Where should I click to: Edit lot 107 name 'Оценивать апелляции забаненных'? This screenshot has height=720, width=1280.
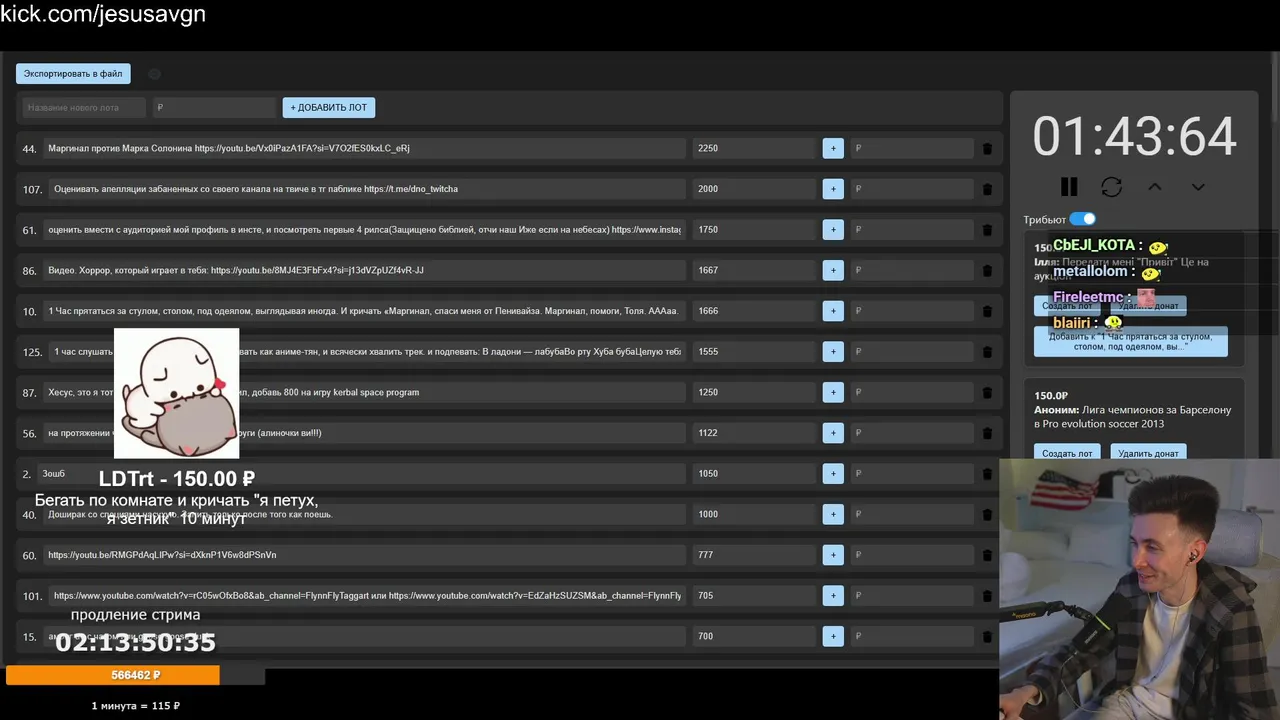[x=367, y=189]
